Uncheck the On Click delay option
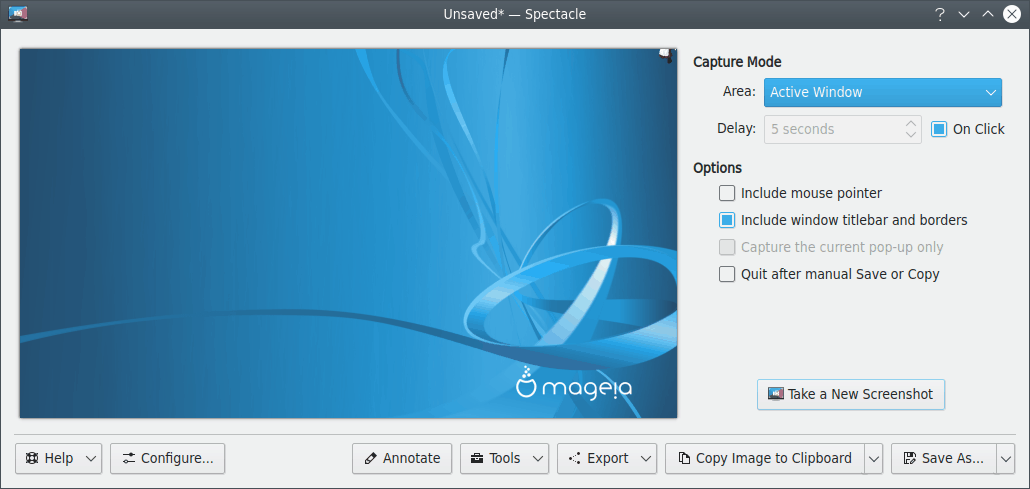Image resolution: width=1030 pixels, height=489 pixels. (939, 129)
